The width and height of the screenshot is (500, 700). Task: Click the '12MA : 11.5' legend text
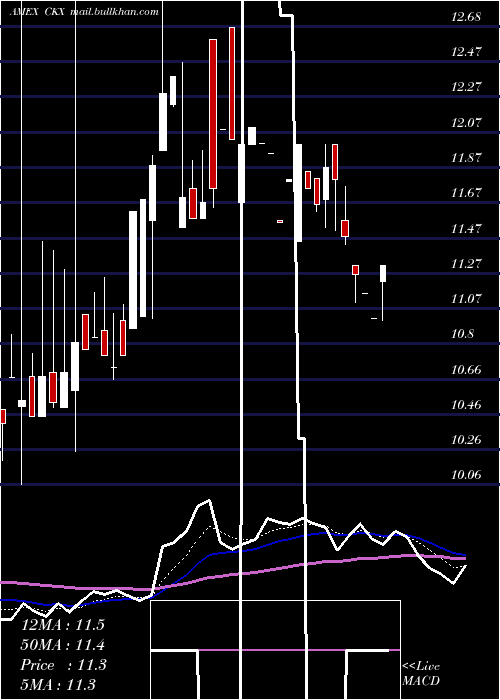(x=62, y=625)
